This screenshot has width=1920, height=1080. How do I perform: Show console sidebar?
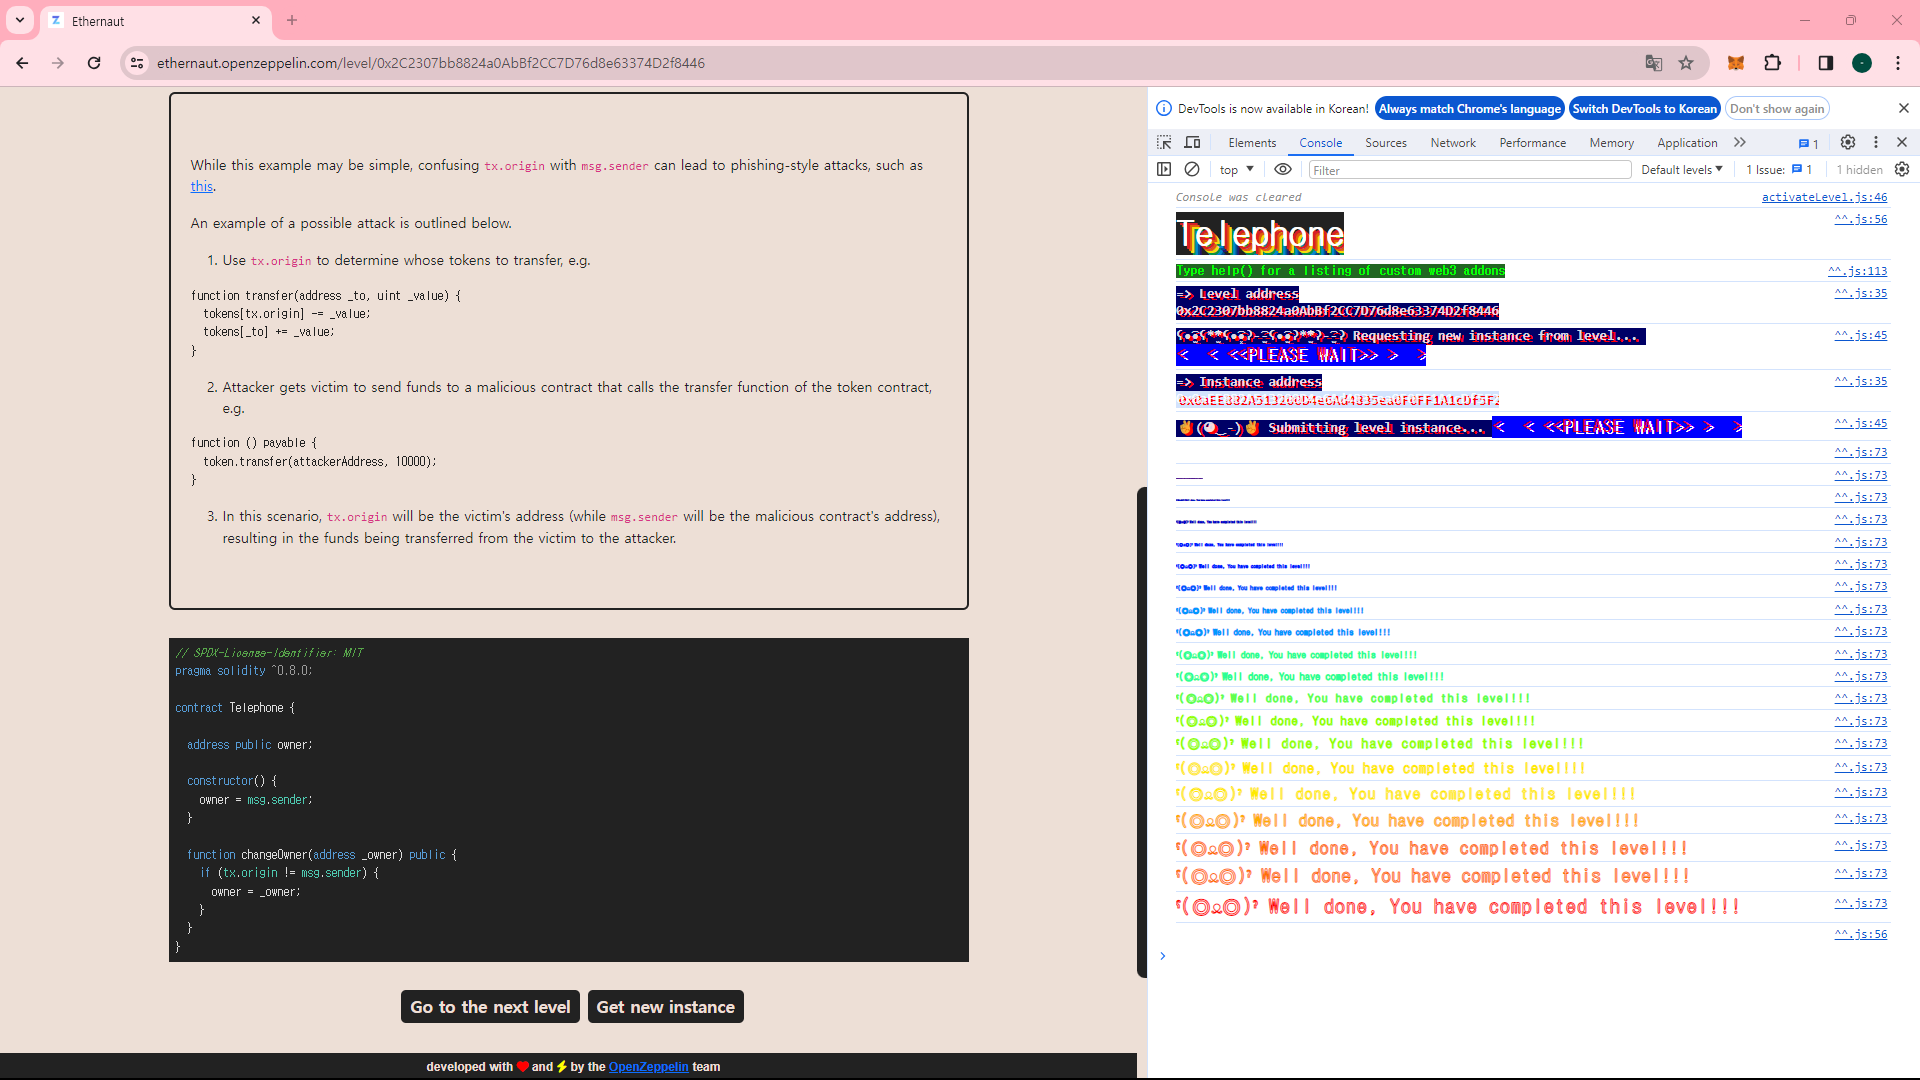point(1164,169)
